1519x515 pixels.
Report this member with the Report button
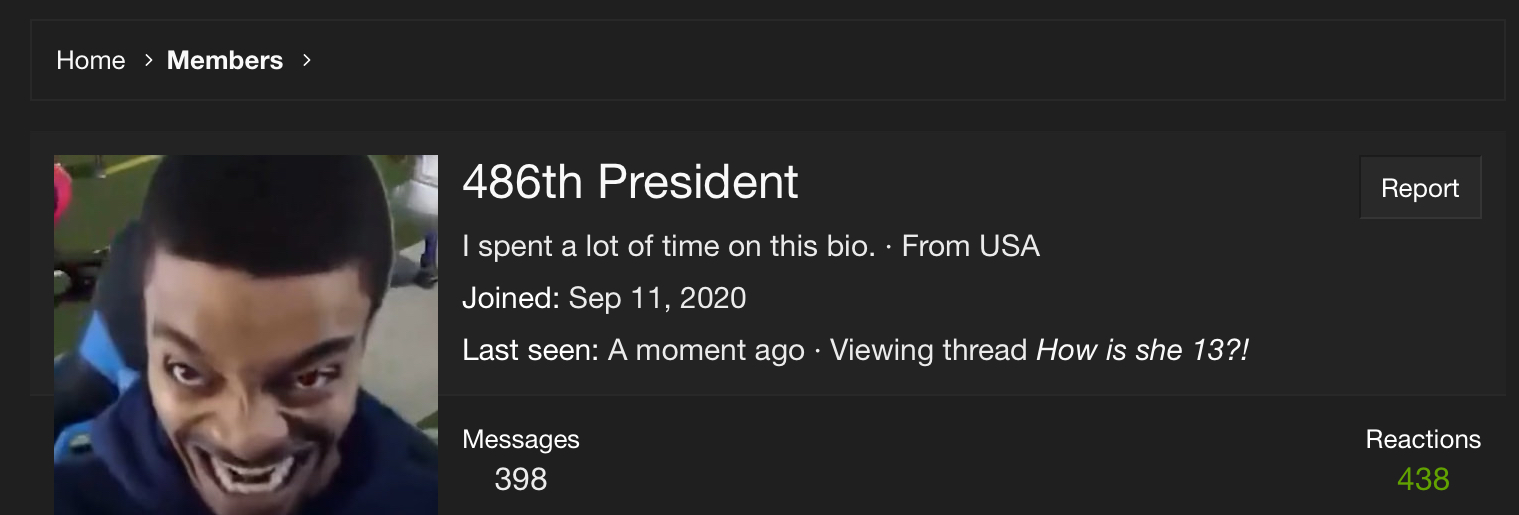(x=1420, y=188)
